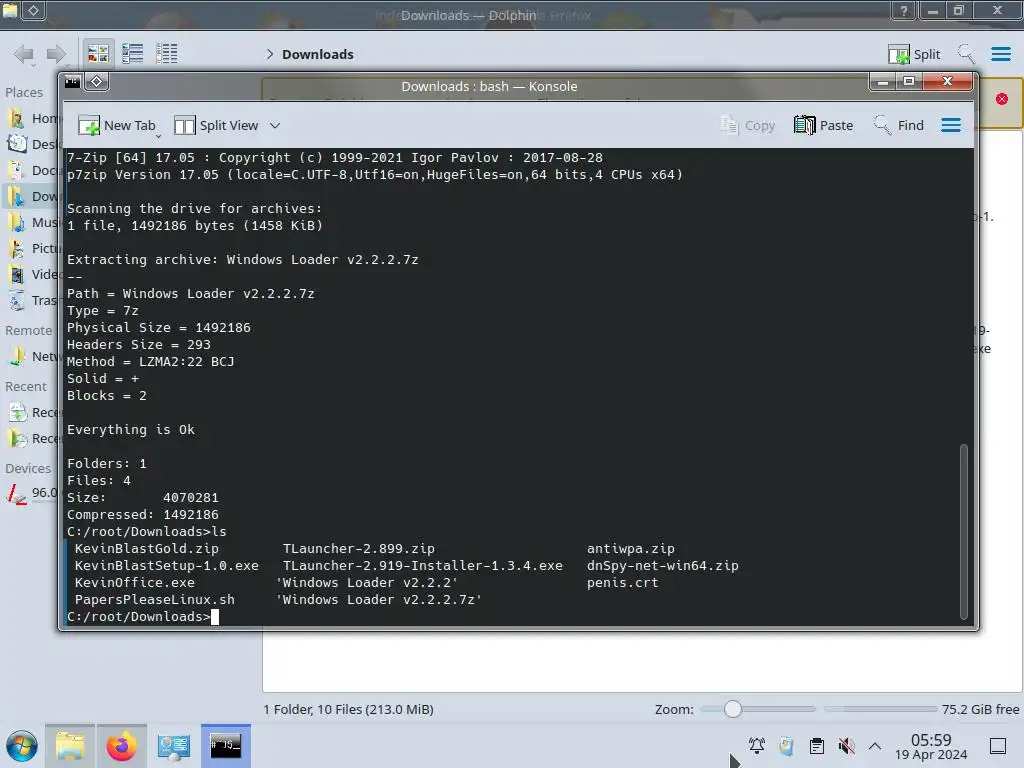Select Pictures in Dolphin Places panel
1024x768 pixels.
click(x=33, y=249)
